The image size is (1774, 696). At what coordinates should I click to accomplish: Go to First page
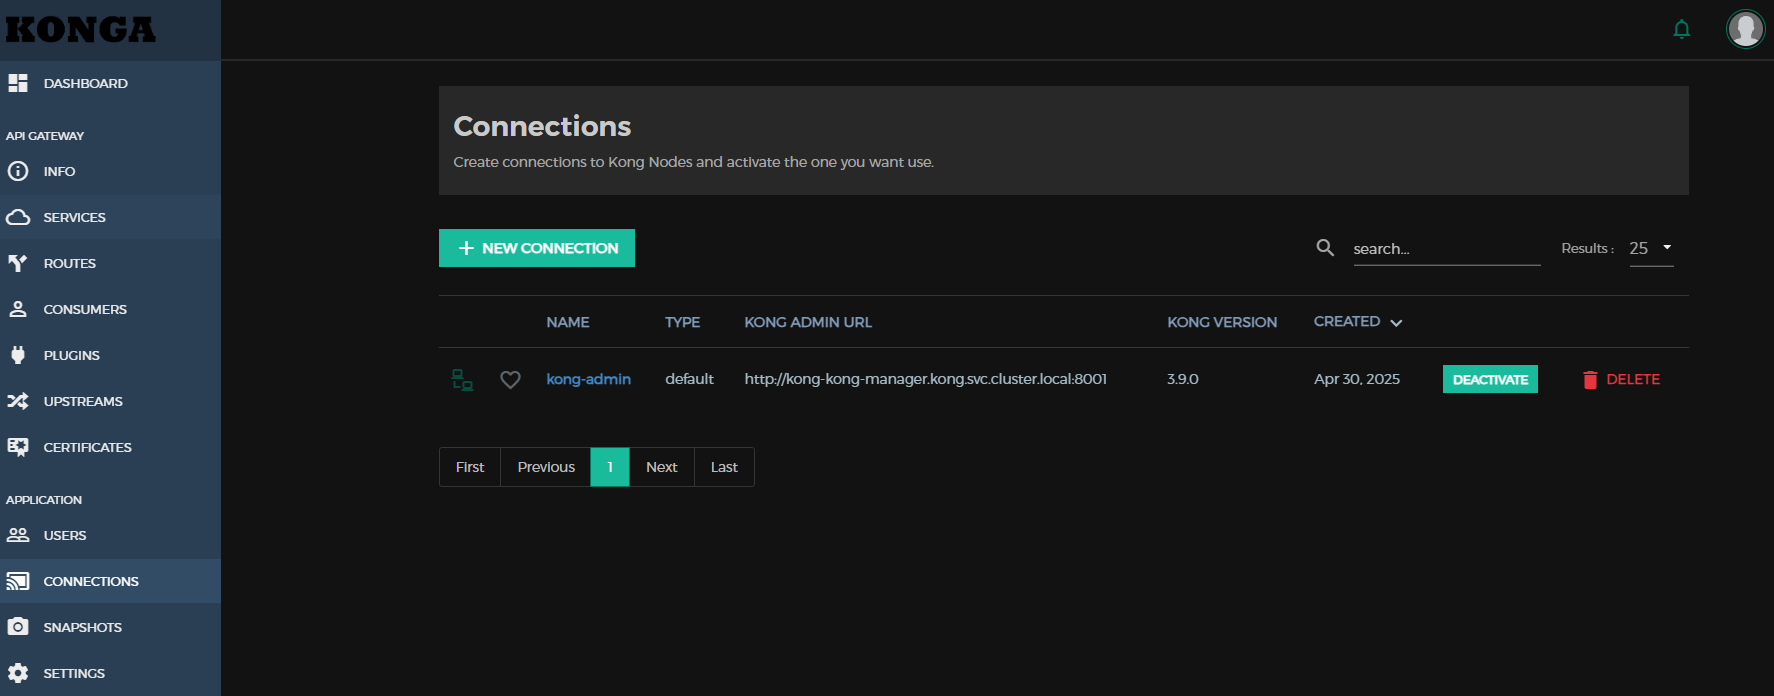click(470, 467)
